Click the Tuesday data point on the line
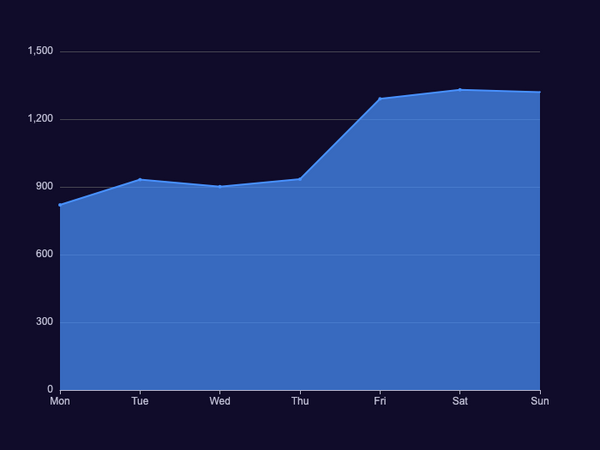The image size is (600, 450). (140, 179)
